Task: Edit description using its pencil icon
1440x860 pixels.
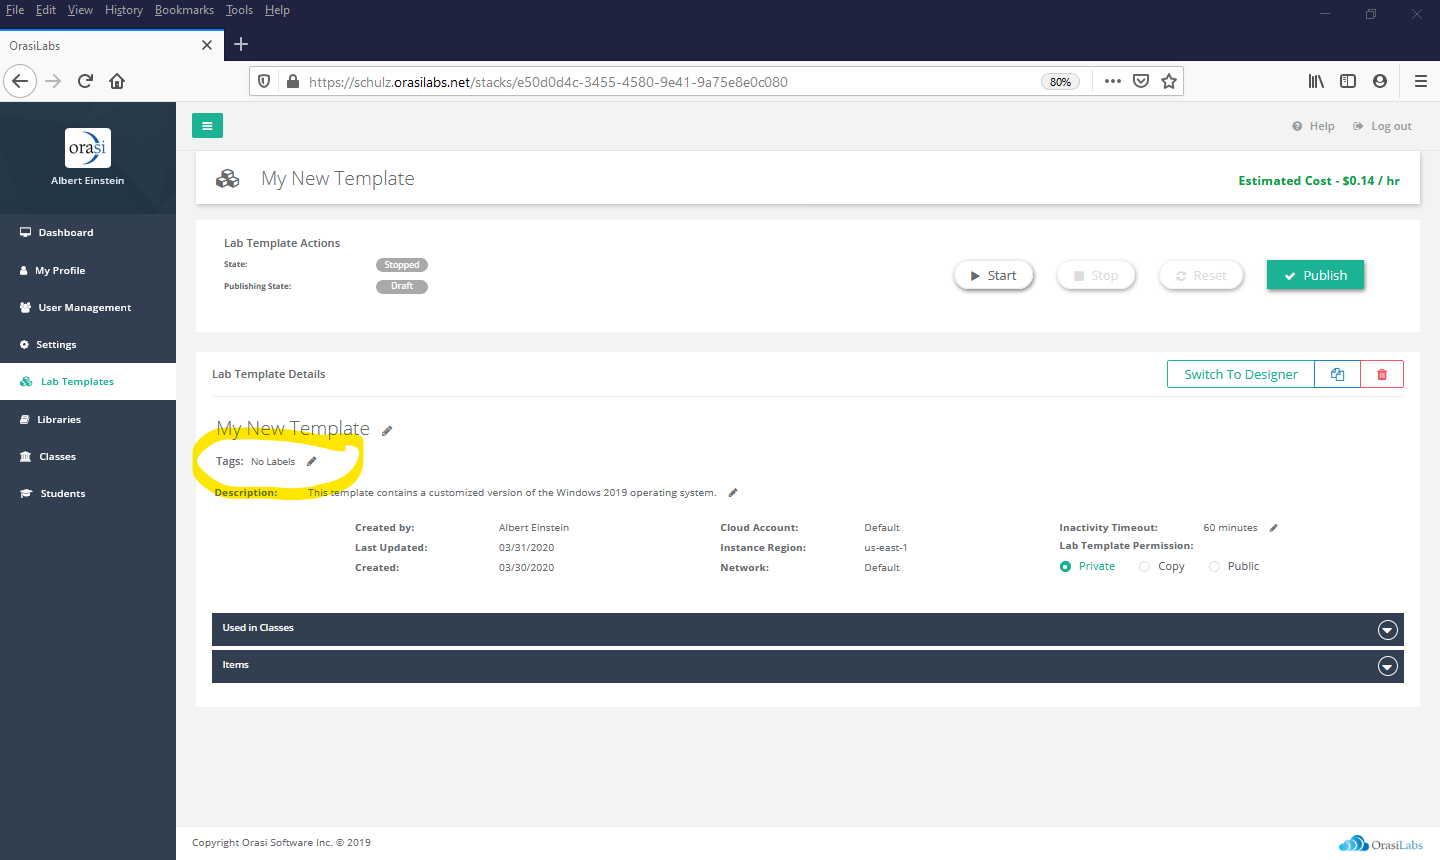Action: click(733, 492)
